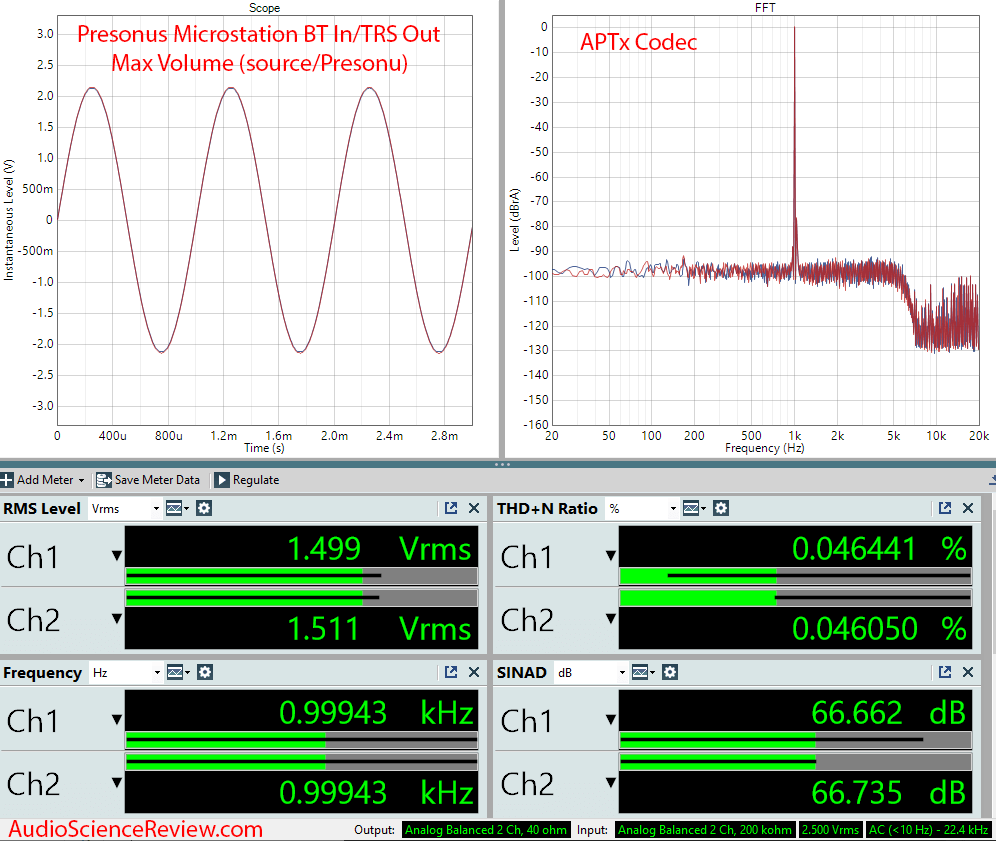Open the Hz unit dropdown for Frequency
Viewport: 996px width, 841px height.
pyautogui.click(x=125, y=673)
